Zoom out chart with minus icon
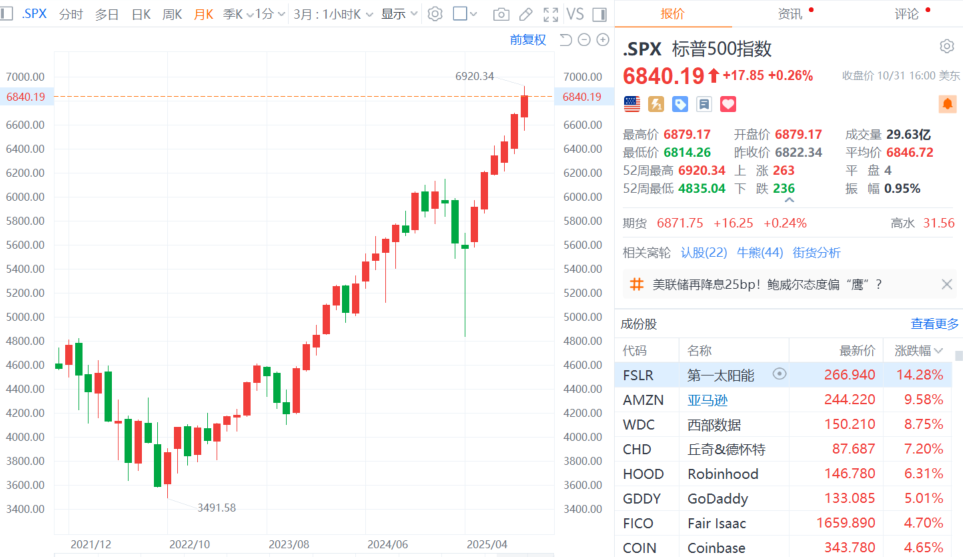The image size is (963, 557). coord(584,40)
